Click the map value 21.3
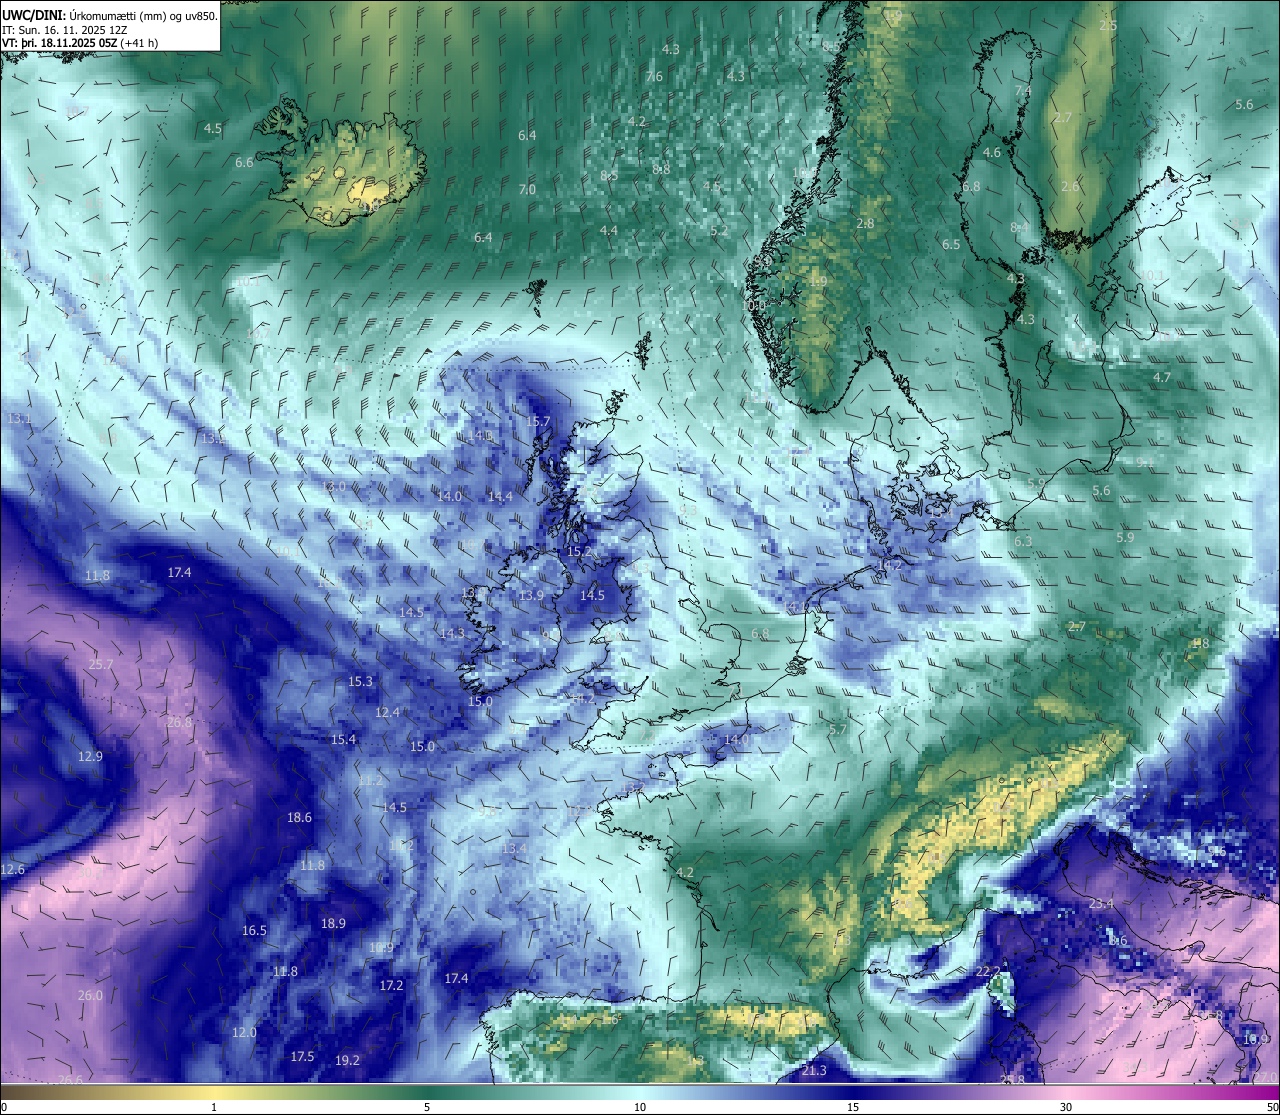This screenshot has width=1280, height=1115. [x=814, y=1071]
